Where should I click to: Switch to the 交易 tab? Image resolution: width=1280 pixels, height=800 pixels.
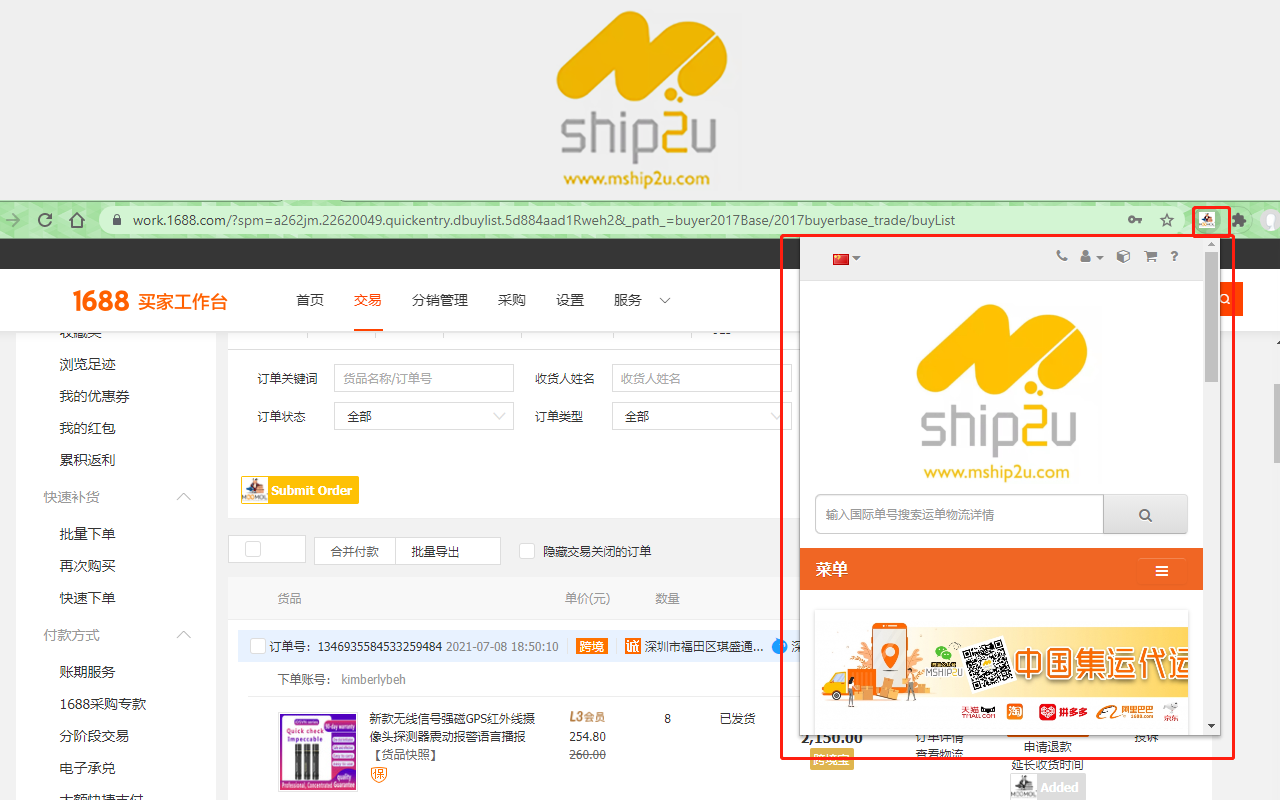point(368,300)
